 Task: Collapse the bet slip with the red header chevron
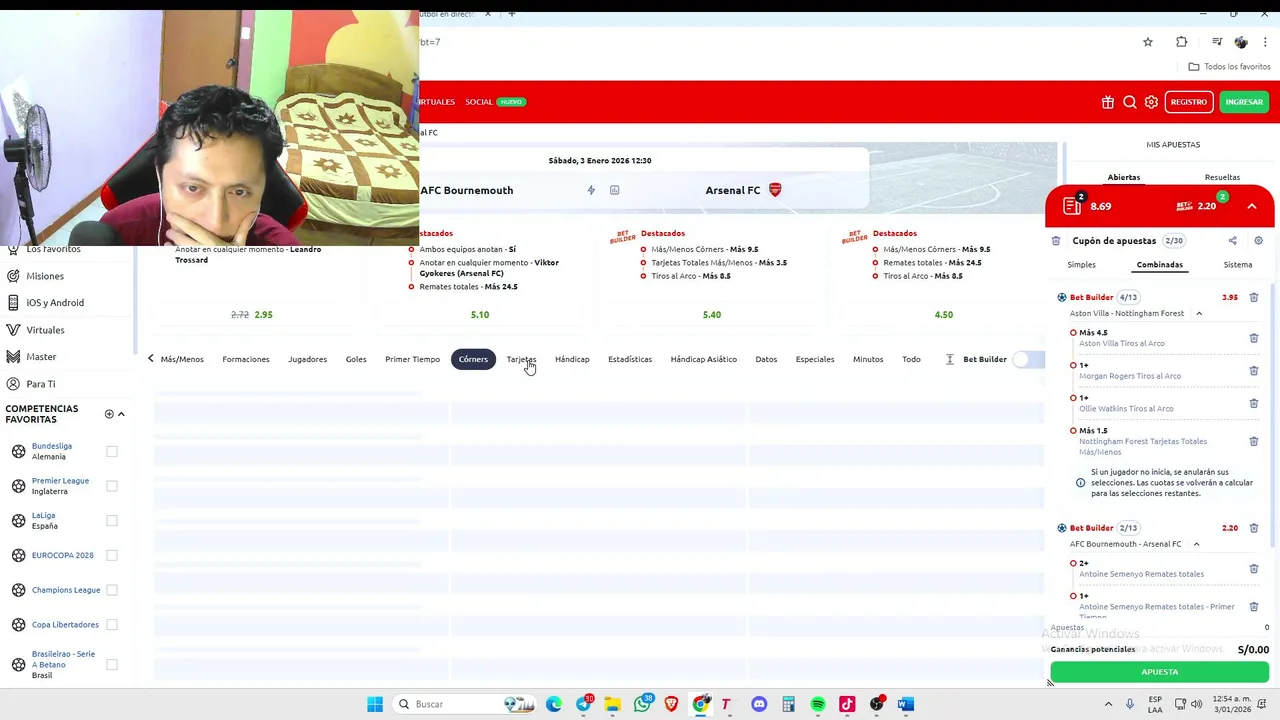pos(1252,206)
